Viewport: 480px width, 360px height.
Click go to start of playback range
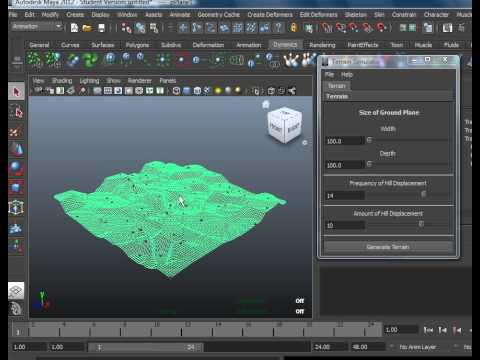[x=428, y=330]
